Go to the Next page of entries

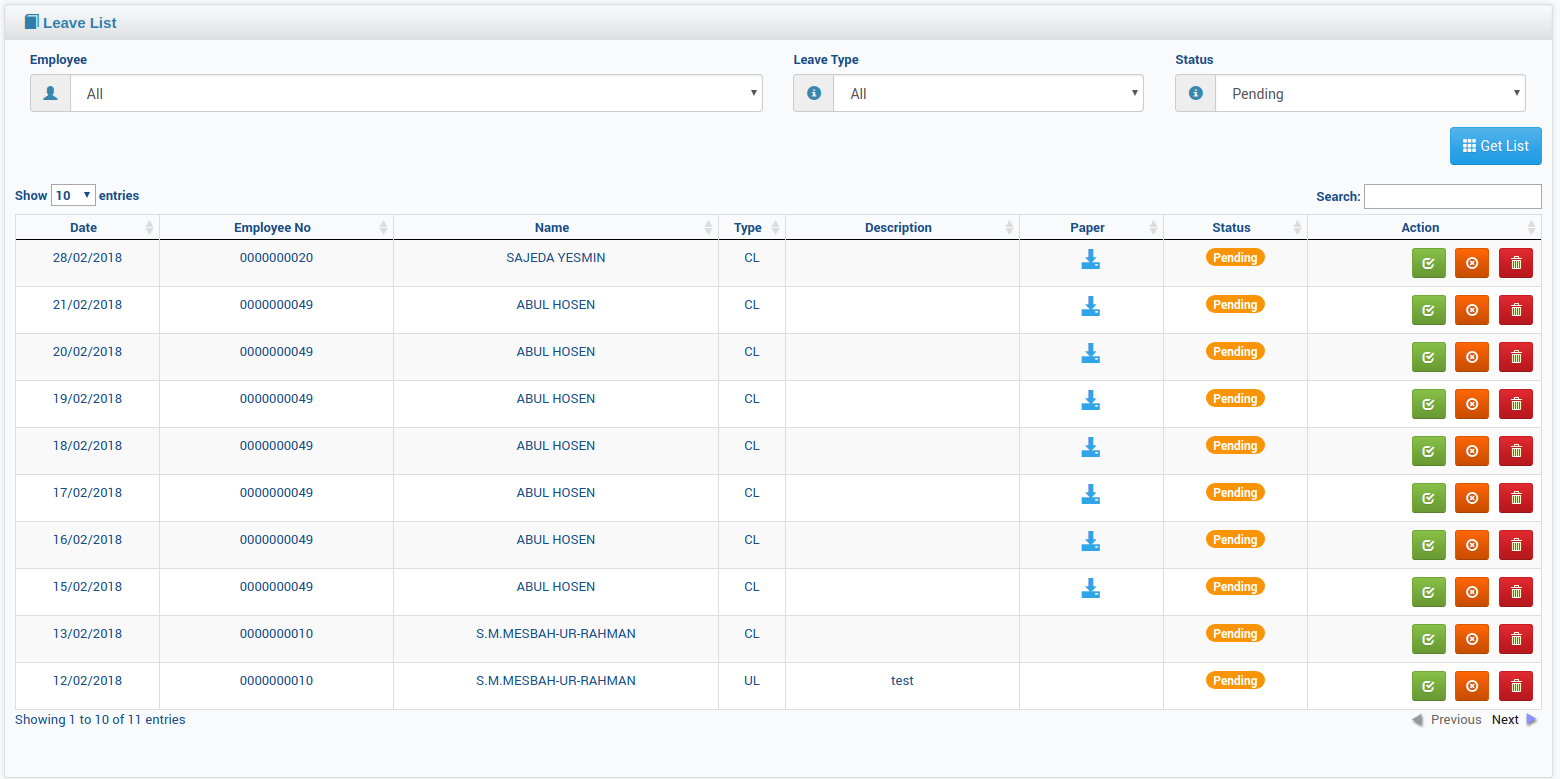point(1514,720)
